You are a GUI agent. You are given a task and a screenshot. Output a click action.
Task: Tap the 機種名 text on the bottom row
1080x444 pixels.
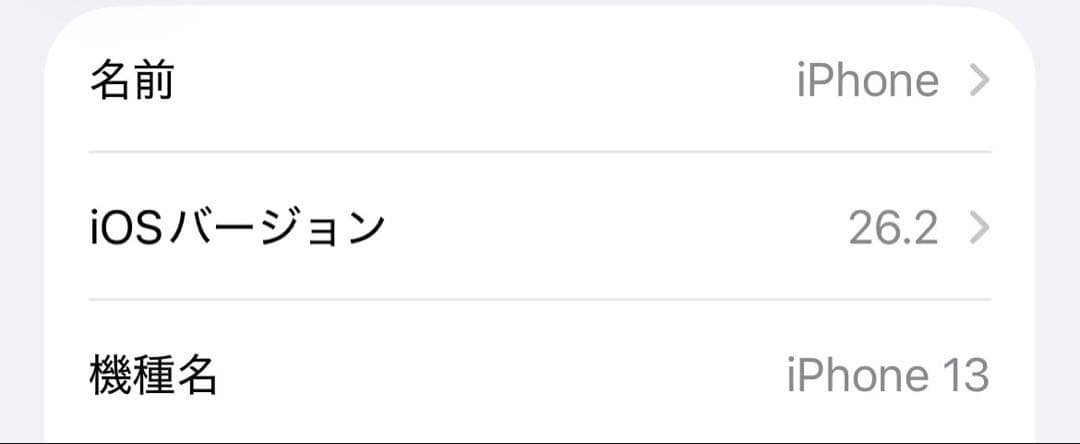153,376
